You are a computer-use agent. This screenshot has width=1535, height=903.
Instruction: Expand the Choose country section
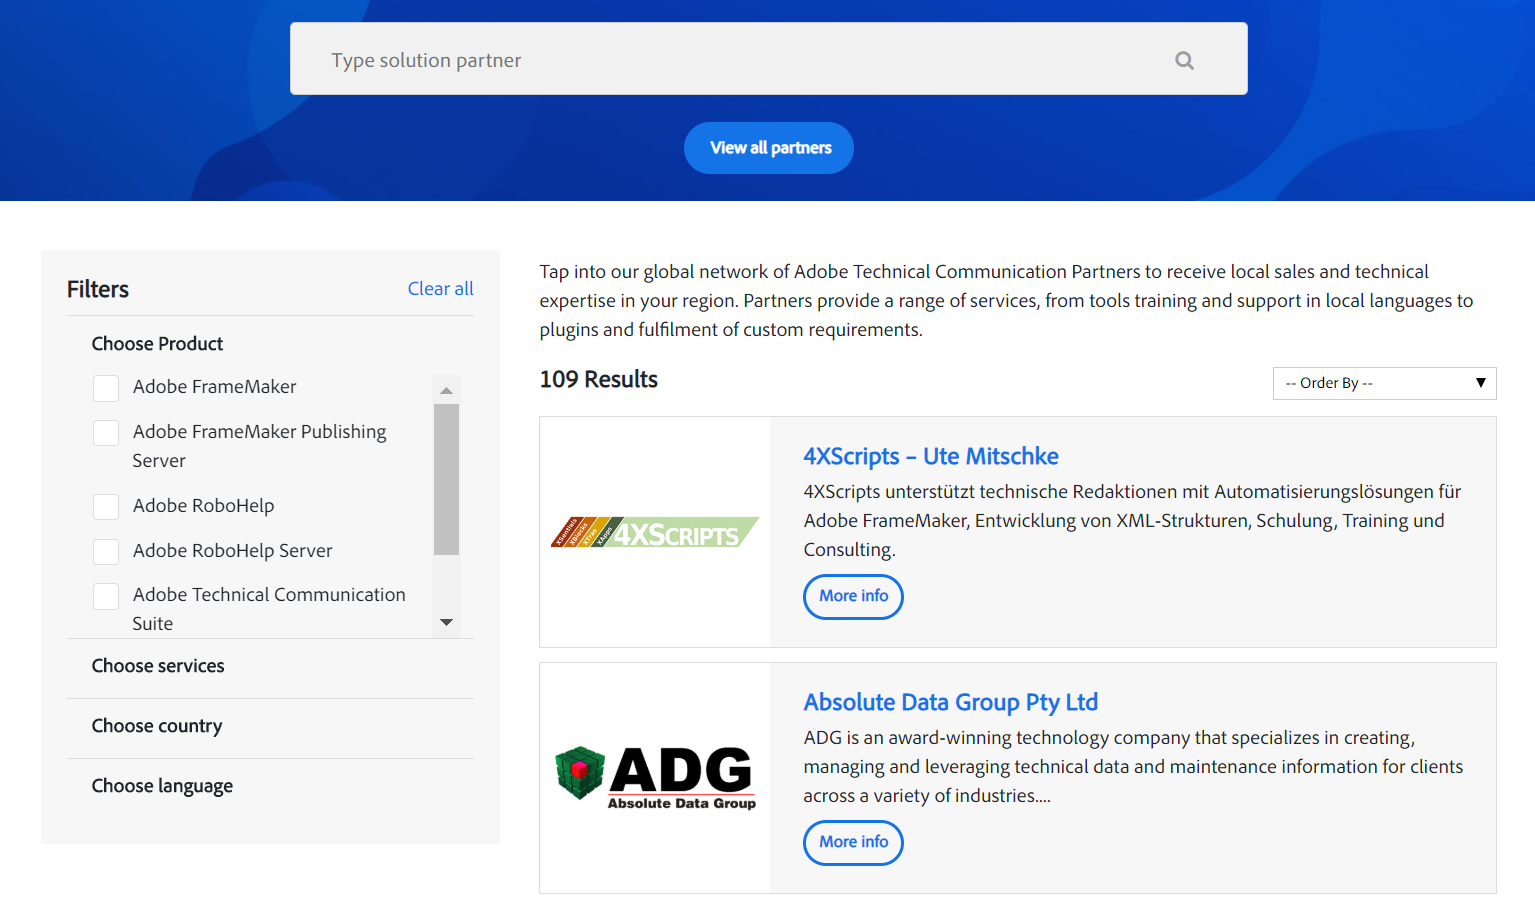157,726
